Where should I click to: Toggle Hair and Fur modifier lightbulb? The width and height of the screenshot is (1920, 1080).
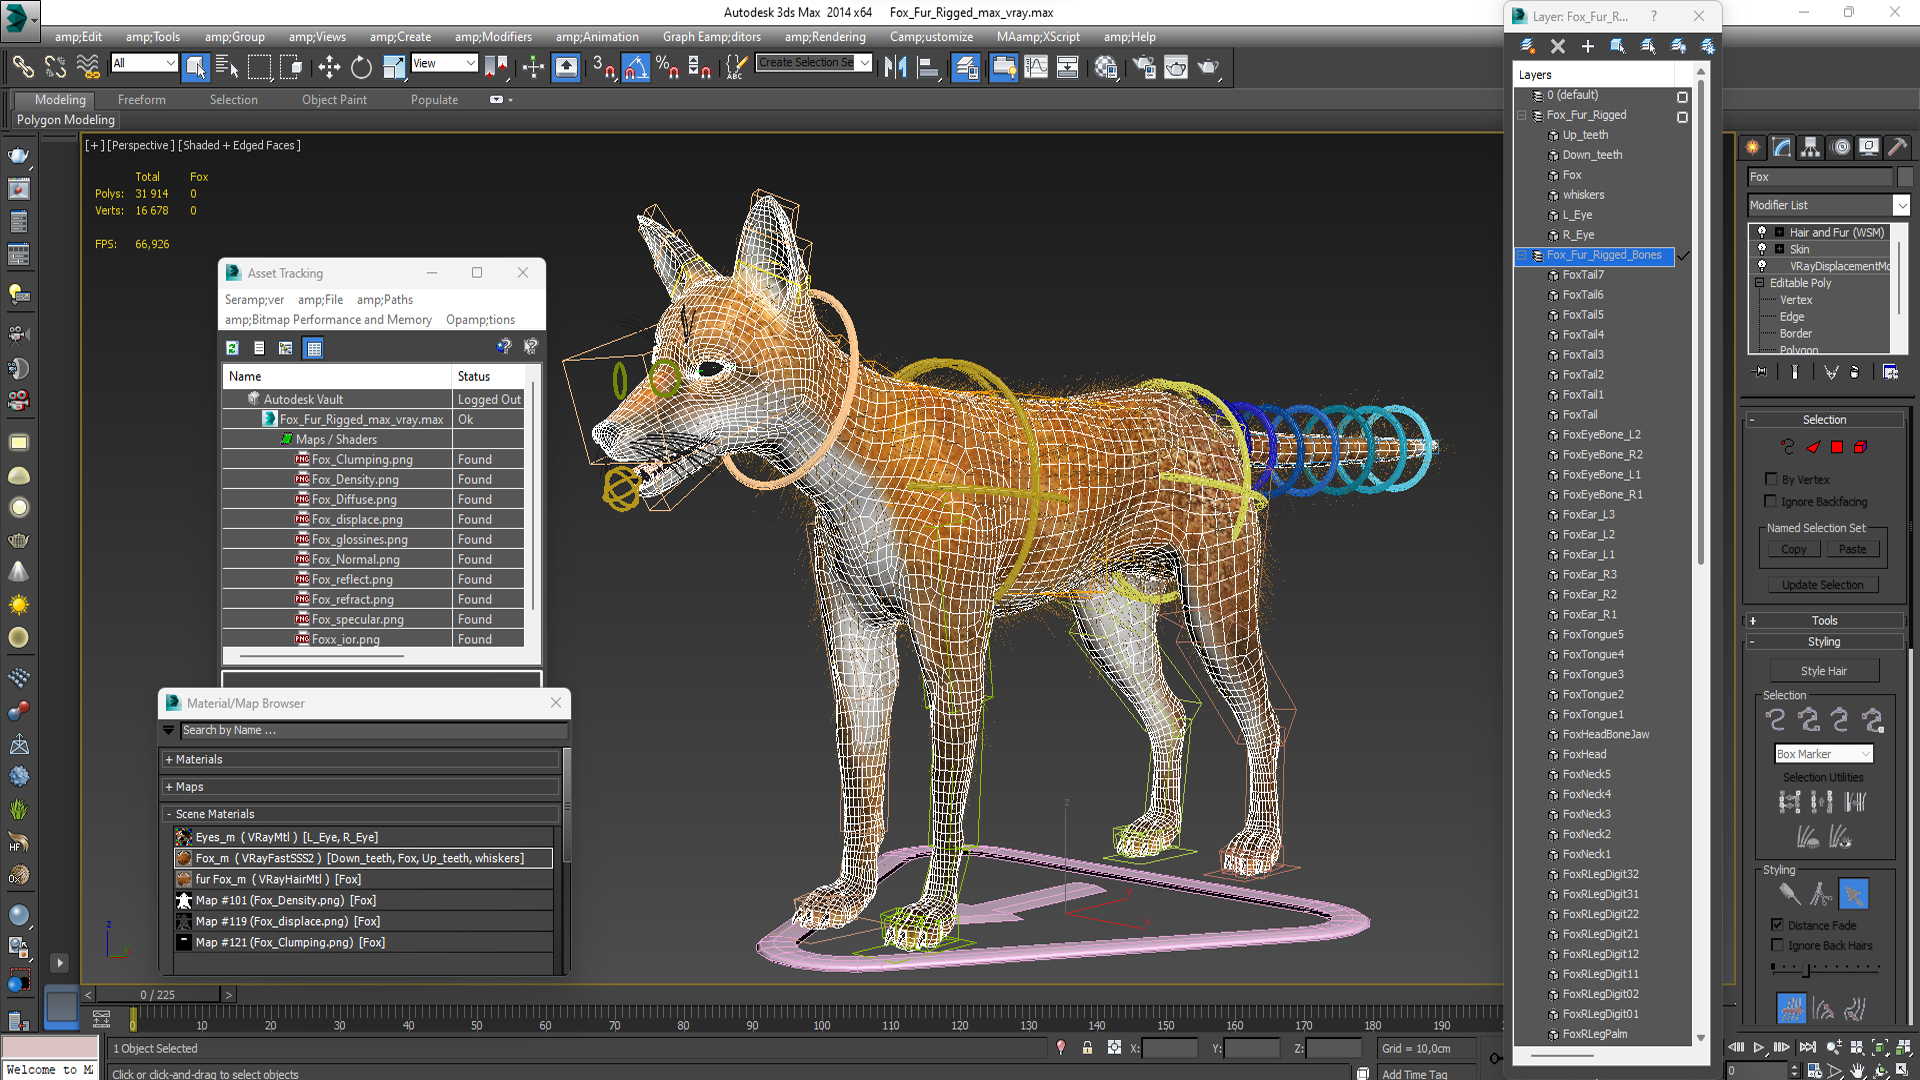(x=1762, y=232)
